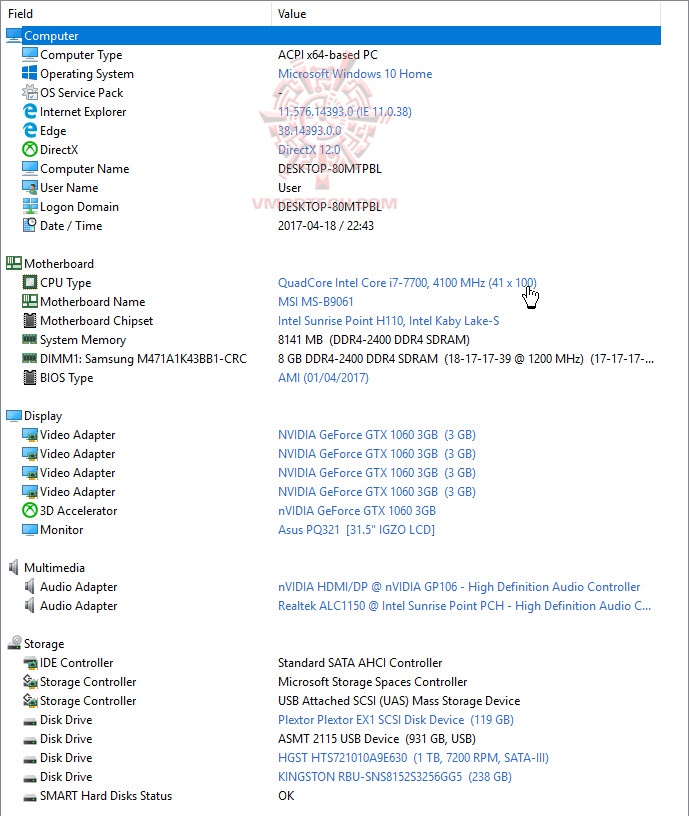689x816 pixels.
Task: Open the Edge version 38.14393.0.0 link
Action: 310,131
